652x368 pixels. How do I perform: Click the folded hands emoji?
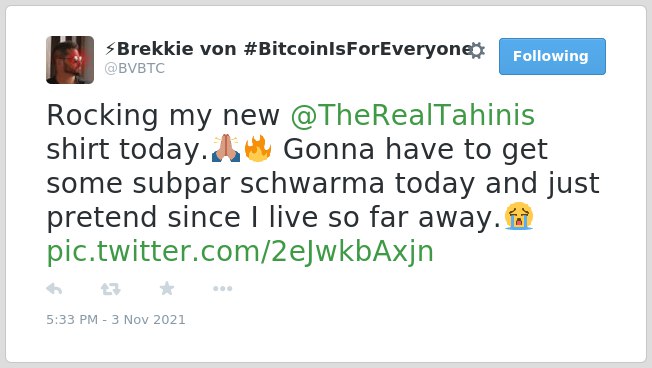[x=225, y=148]
